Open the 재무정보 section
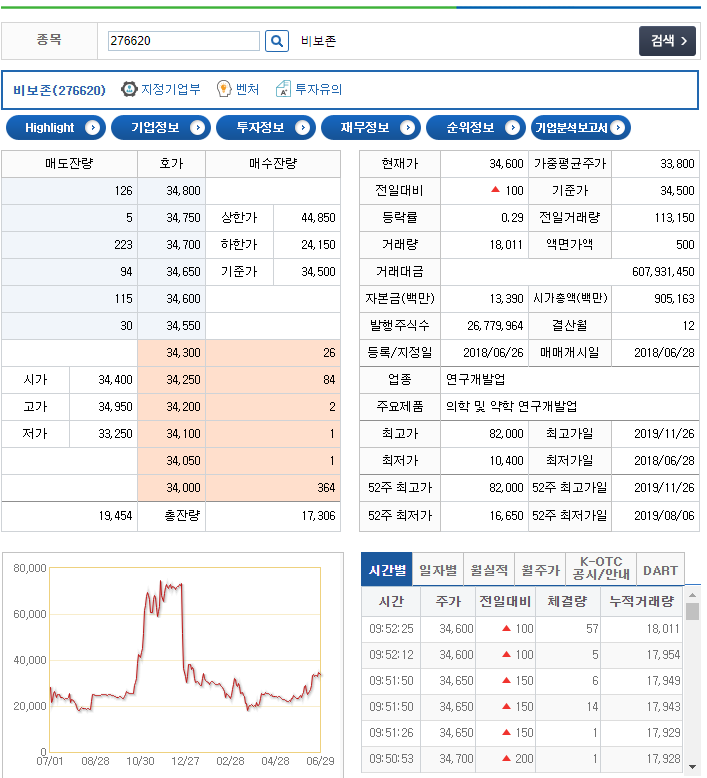 click(371, 128)
